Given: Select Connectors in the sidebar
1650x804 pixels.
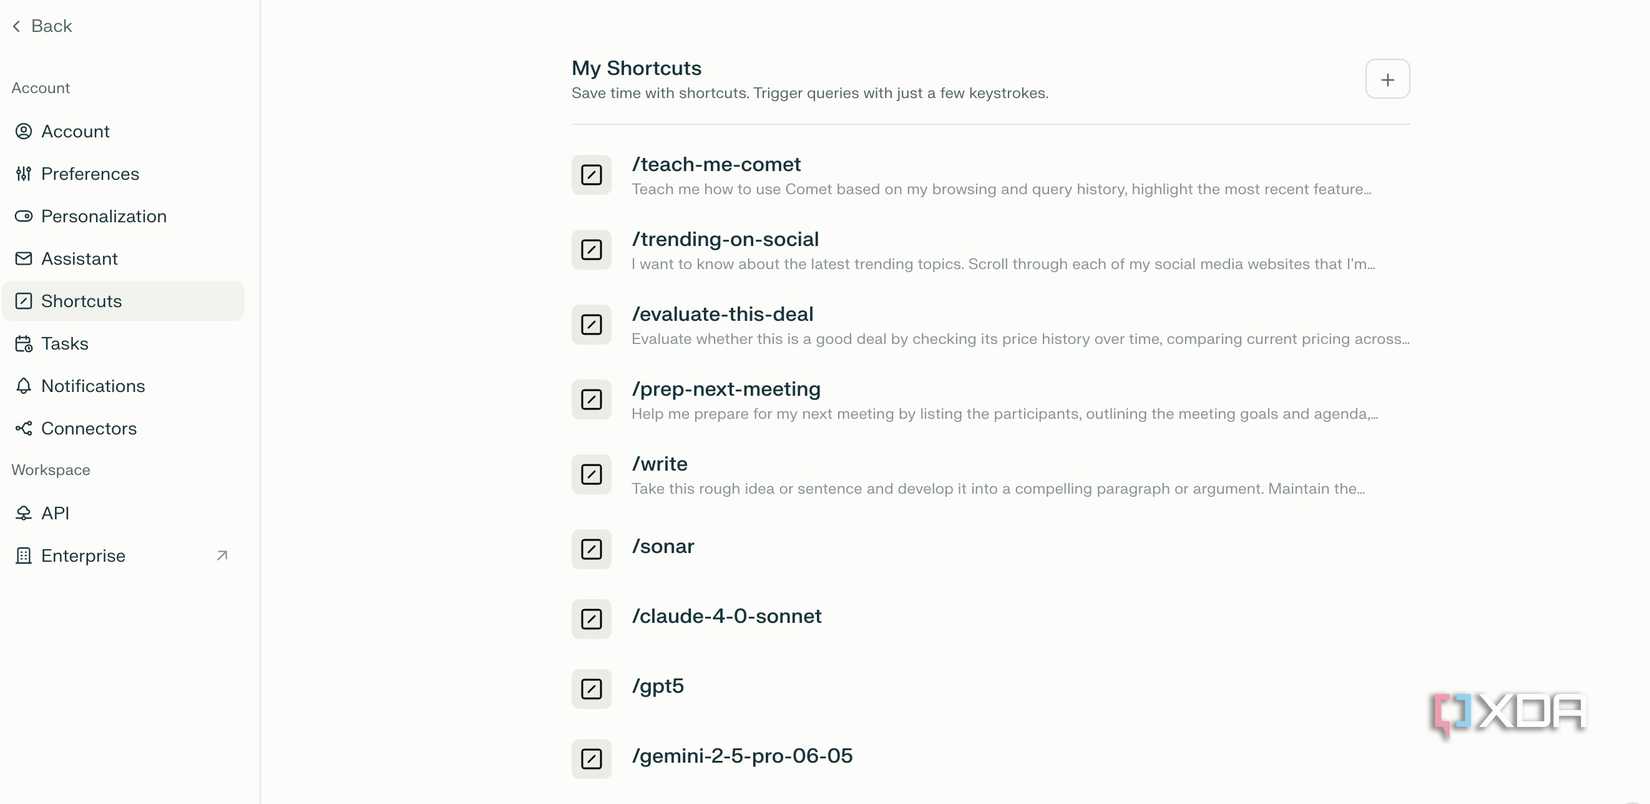Looking at the screenshot, I should (x=88, y=429).
